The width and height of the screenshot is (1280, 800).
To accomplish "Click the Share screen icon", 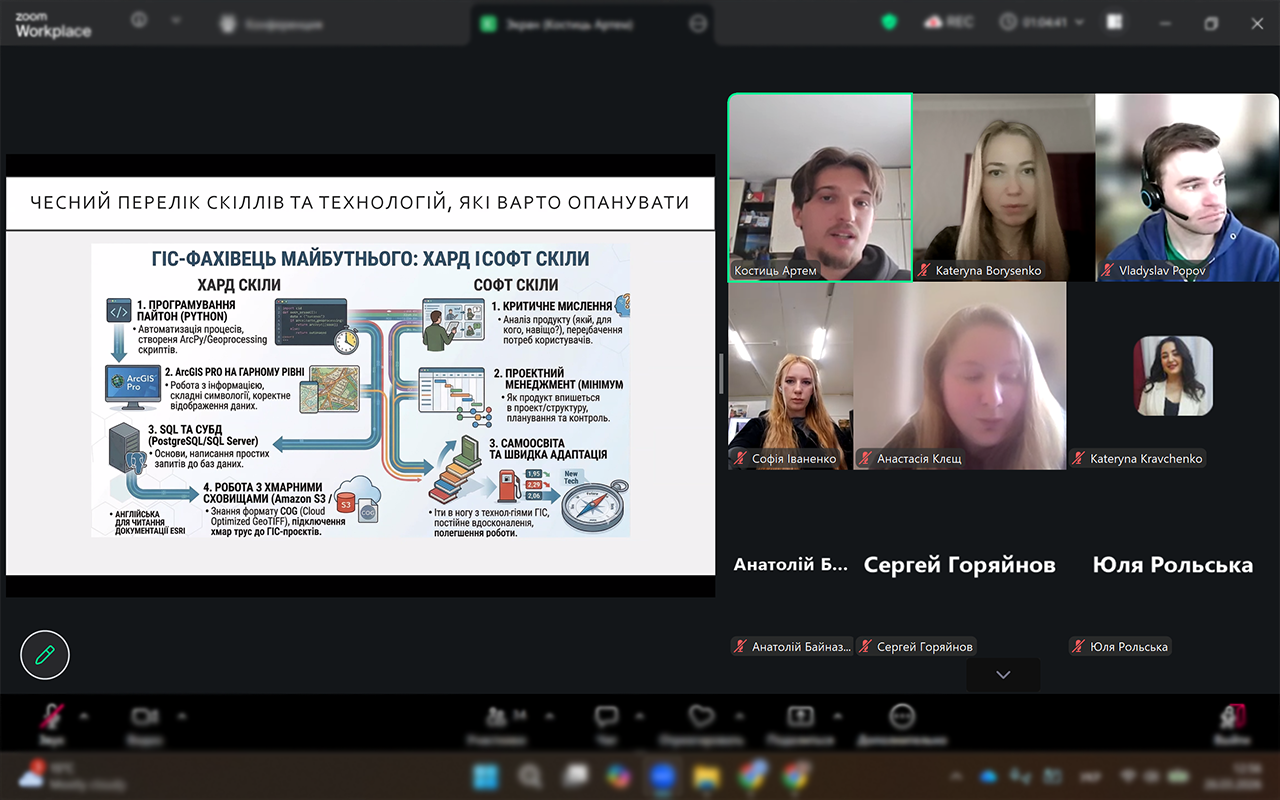I will pos(800,716).
